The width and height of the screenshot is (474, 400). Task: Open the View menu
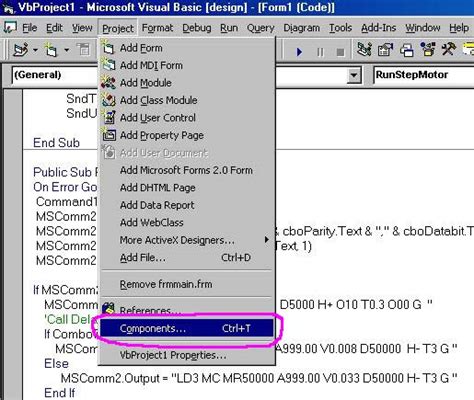[82, 28]
